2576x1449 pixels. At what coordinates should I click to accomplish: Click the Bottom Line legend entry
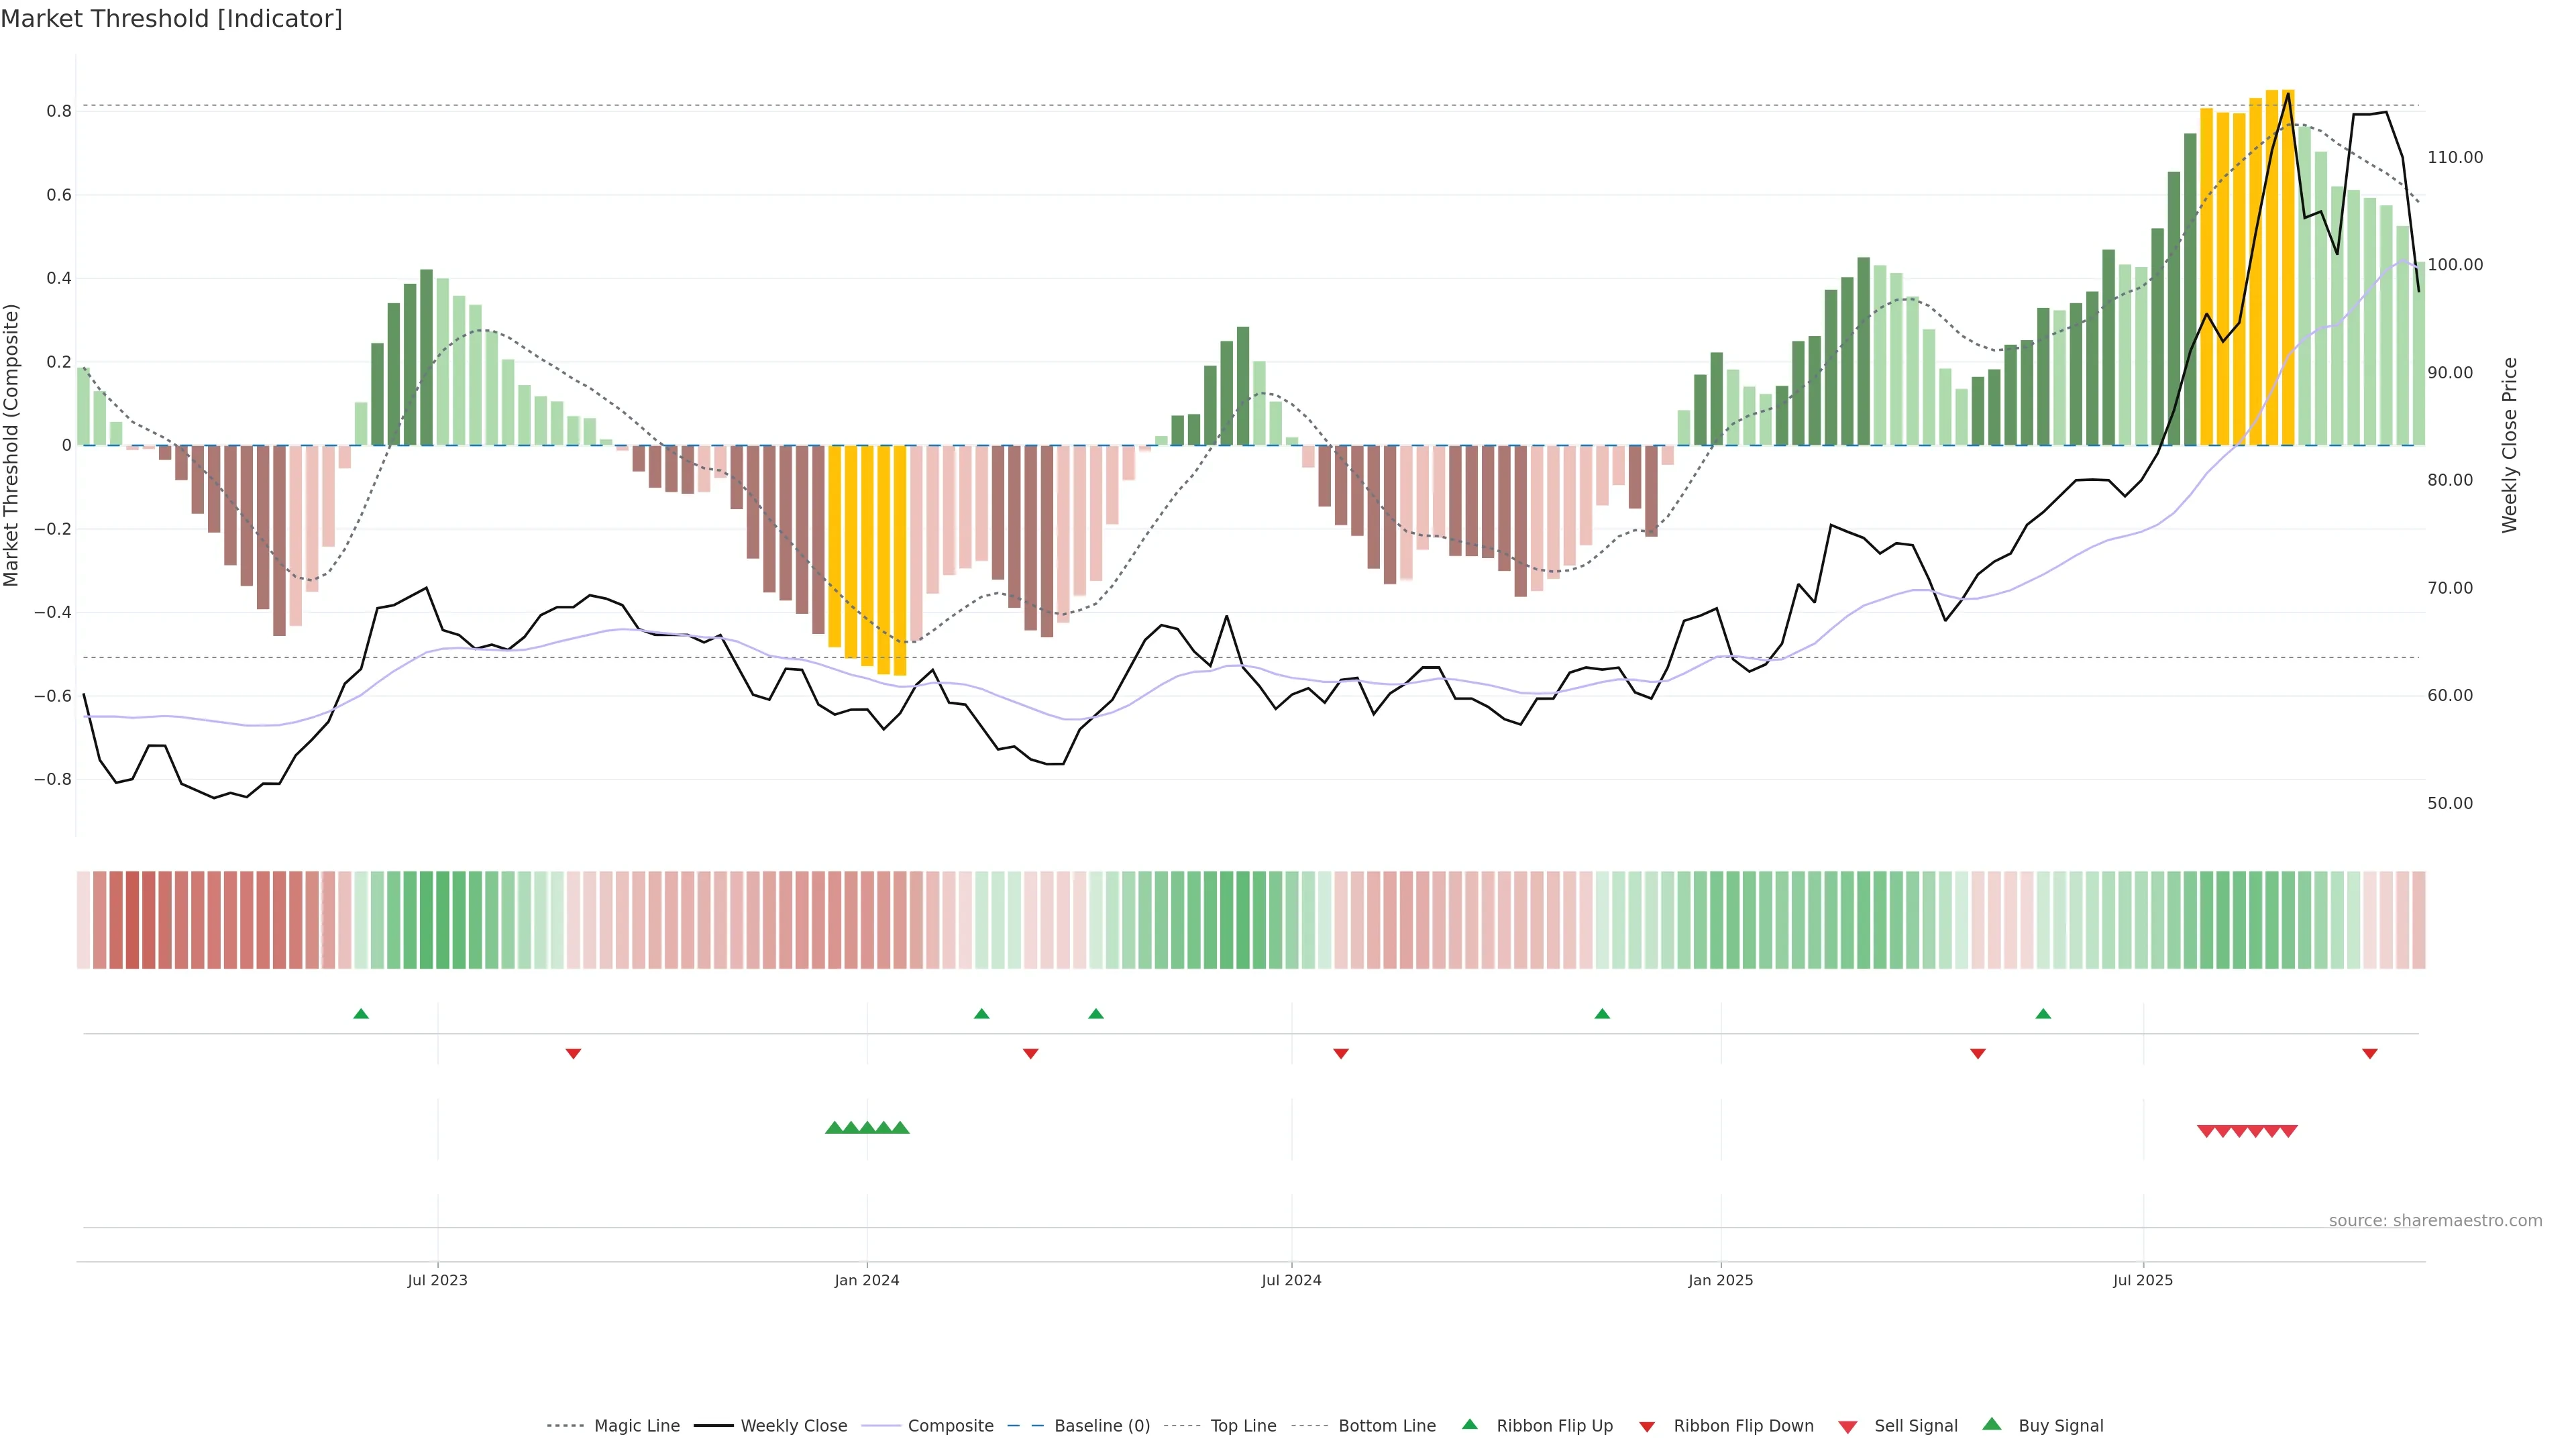(x=1386, y=1425)
